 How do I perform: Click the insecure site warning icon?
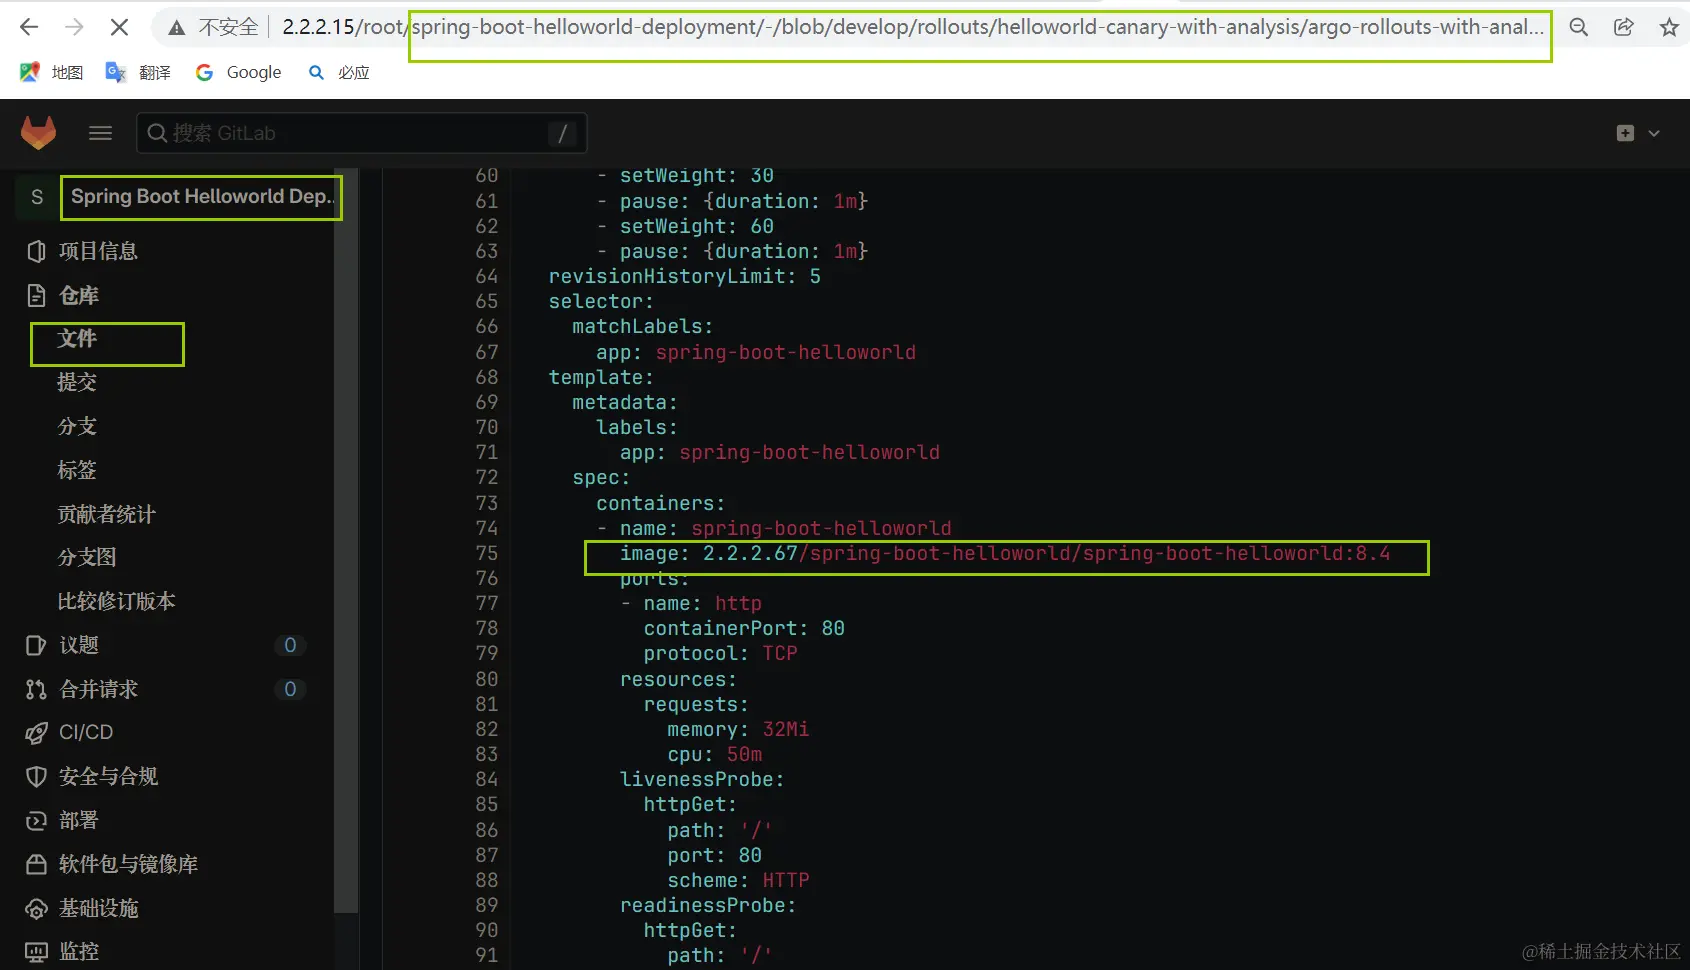pos(177,27)
